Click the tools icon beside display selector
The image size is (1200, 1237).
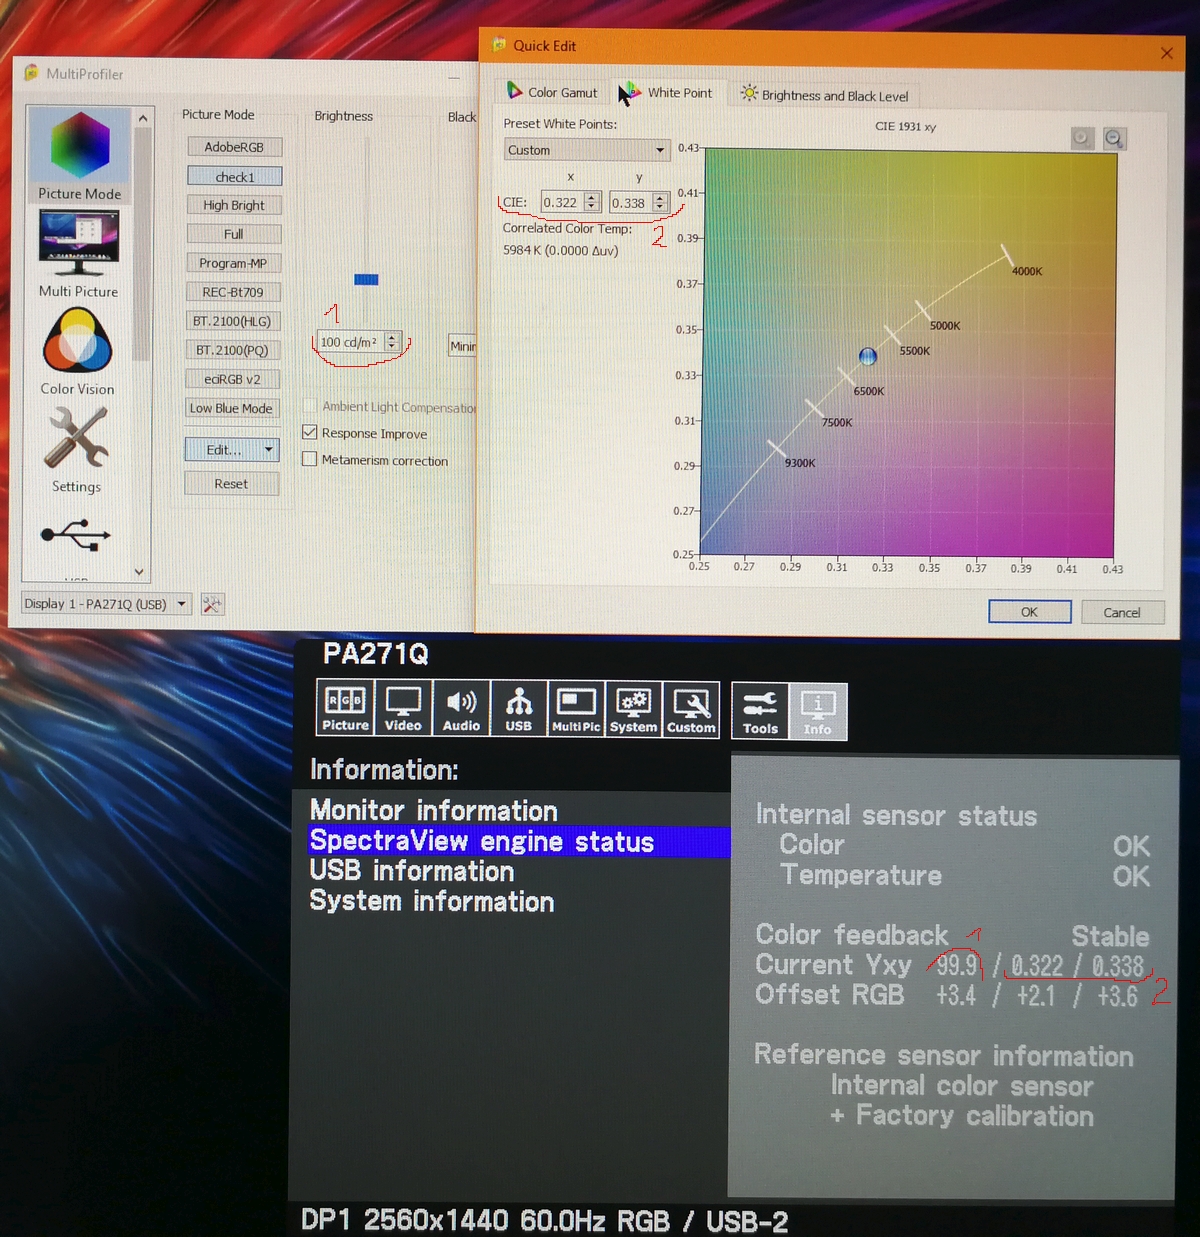(x=212, y=604)
